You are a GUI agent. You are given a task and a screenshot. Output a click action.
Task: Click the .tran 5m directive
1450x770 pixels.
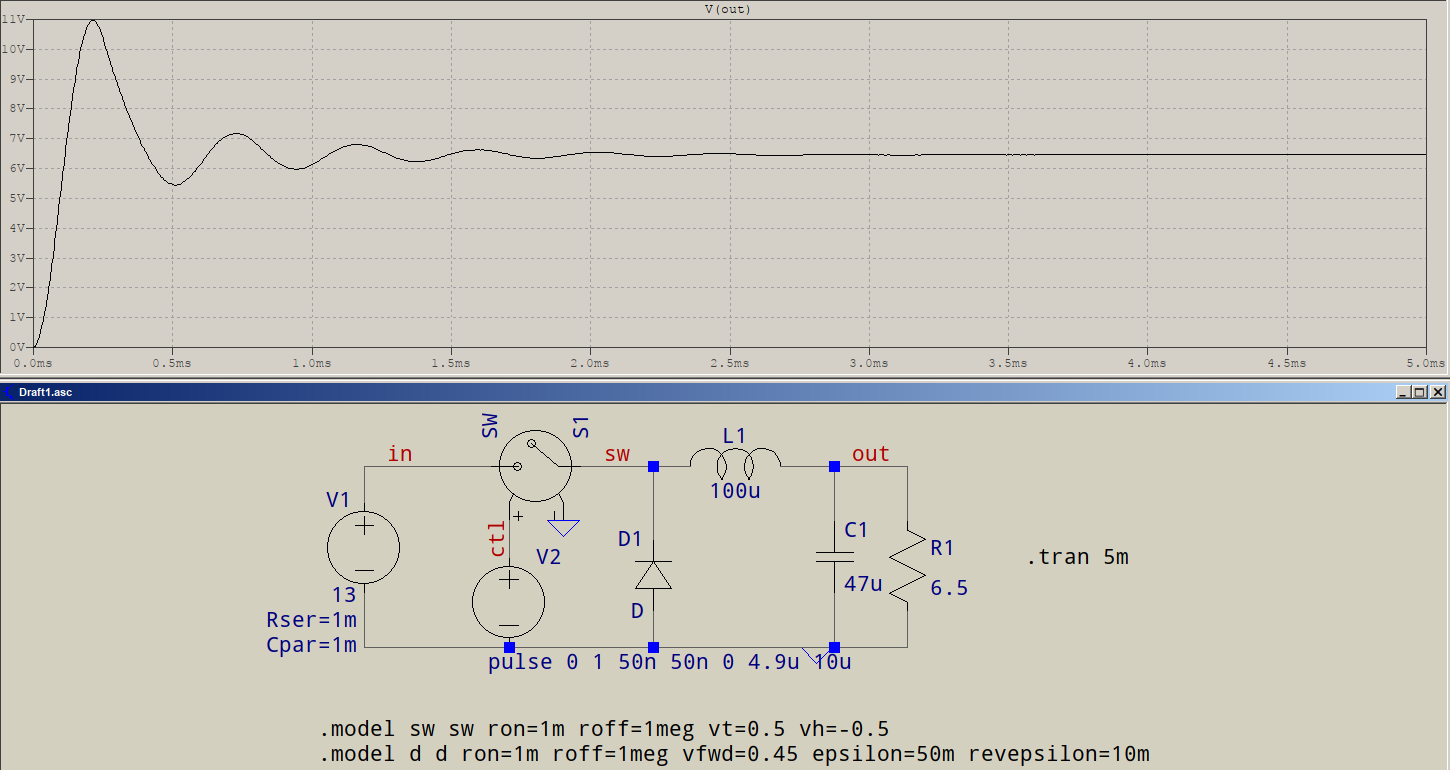pos(1077,557)
